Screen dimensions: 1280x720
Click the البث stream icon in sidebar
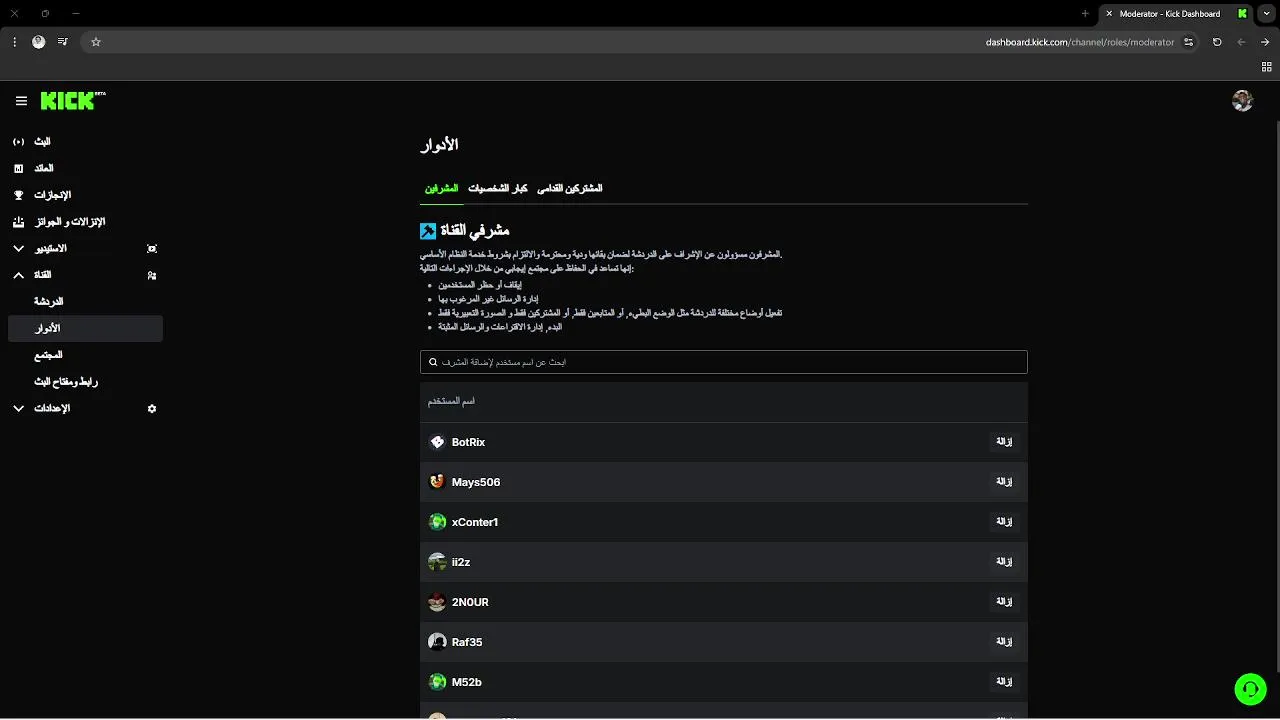pos(18,142)
